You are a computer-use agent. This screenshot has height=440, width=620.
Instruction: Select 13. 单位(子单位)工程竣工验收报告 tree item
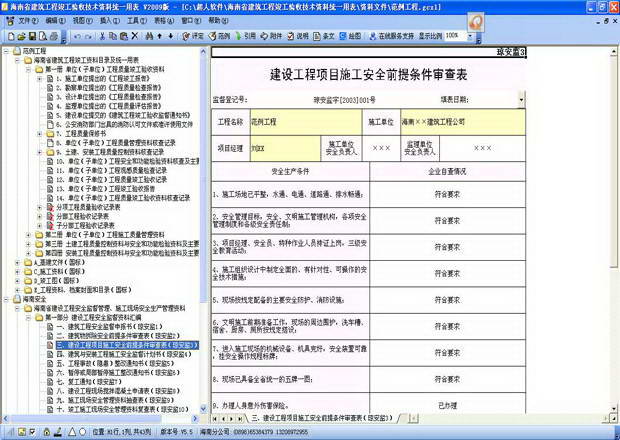coord(106,189)
